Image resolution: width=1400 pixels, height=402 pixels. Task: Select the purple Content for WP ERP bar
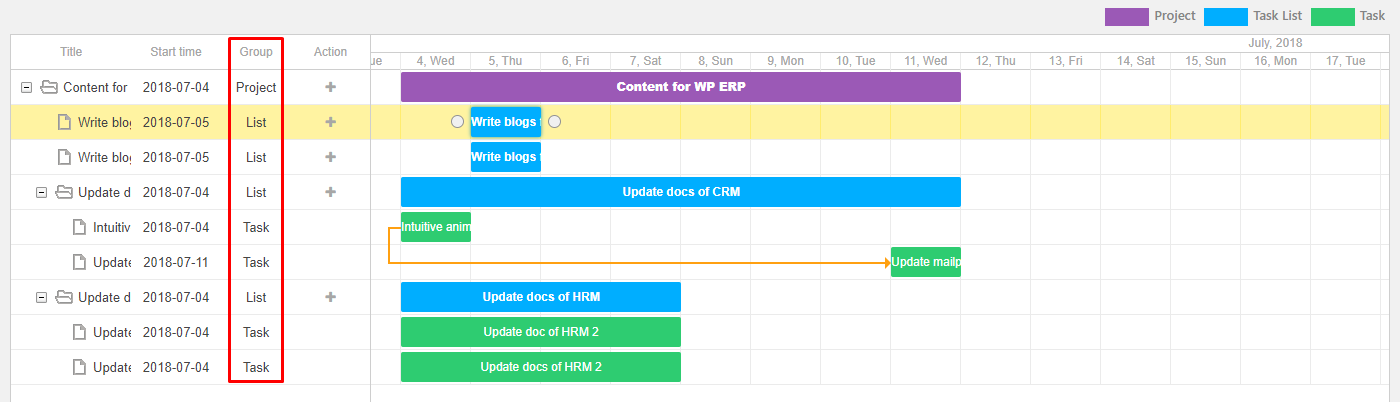click(x=681, y=87)
